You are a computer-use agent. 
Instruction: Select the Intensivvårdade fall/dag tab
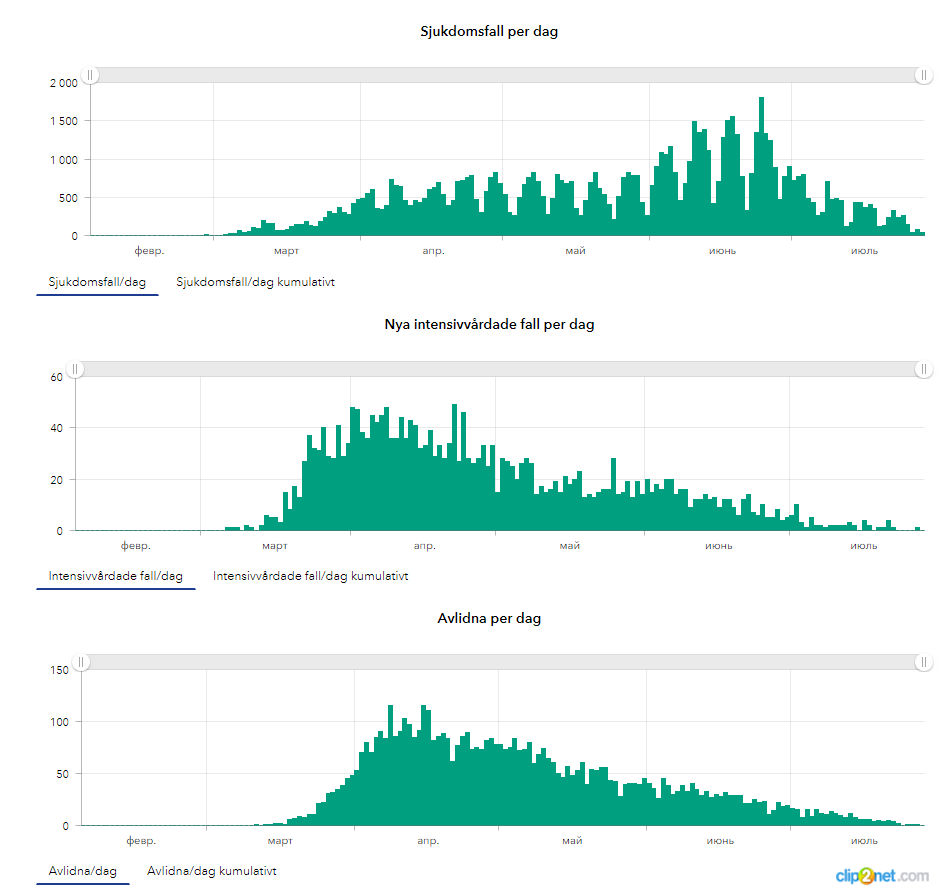click(115, 576)
